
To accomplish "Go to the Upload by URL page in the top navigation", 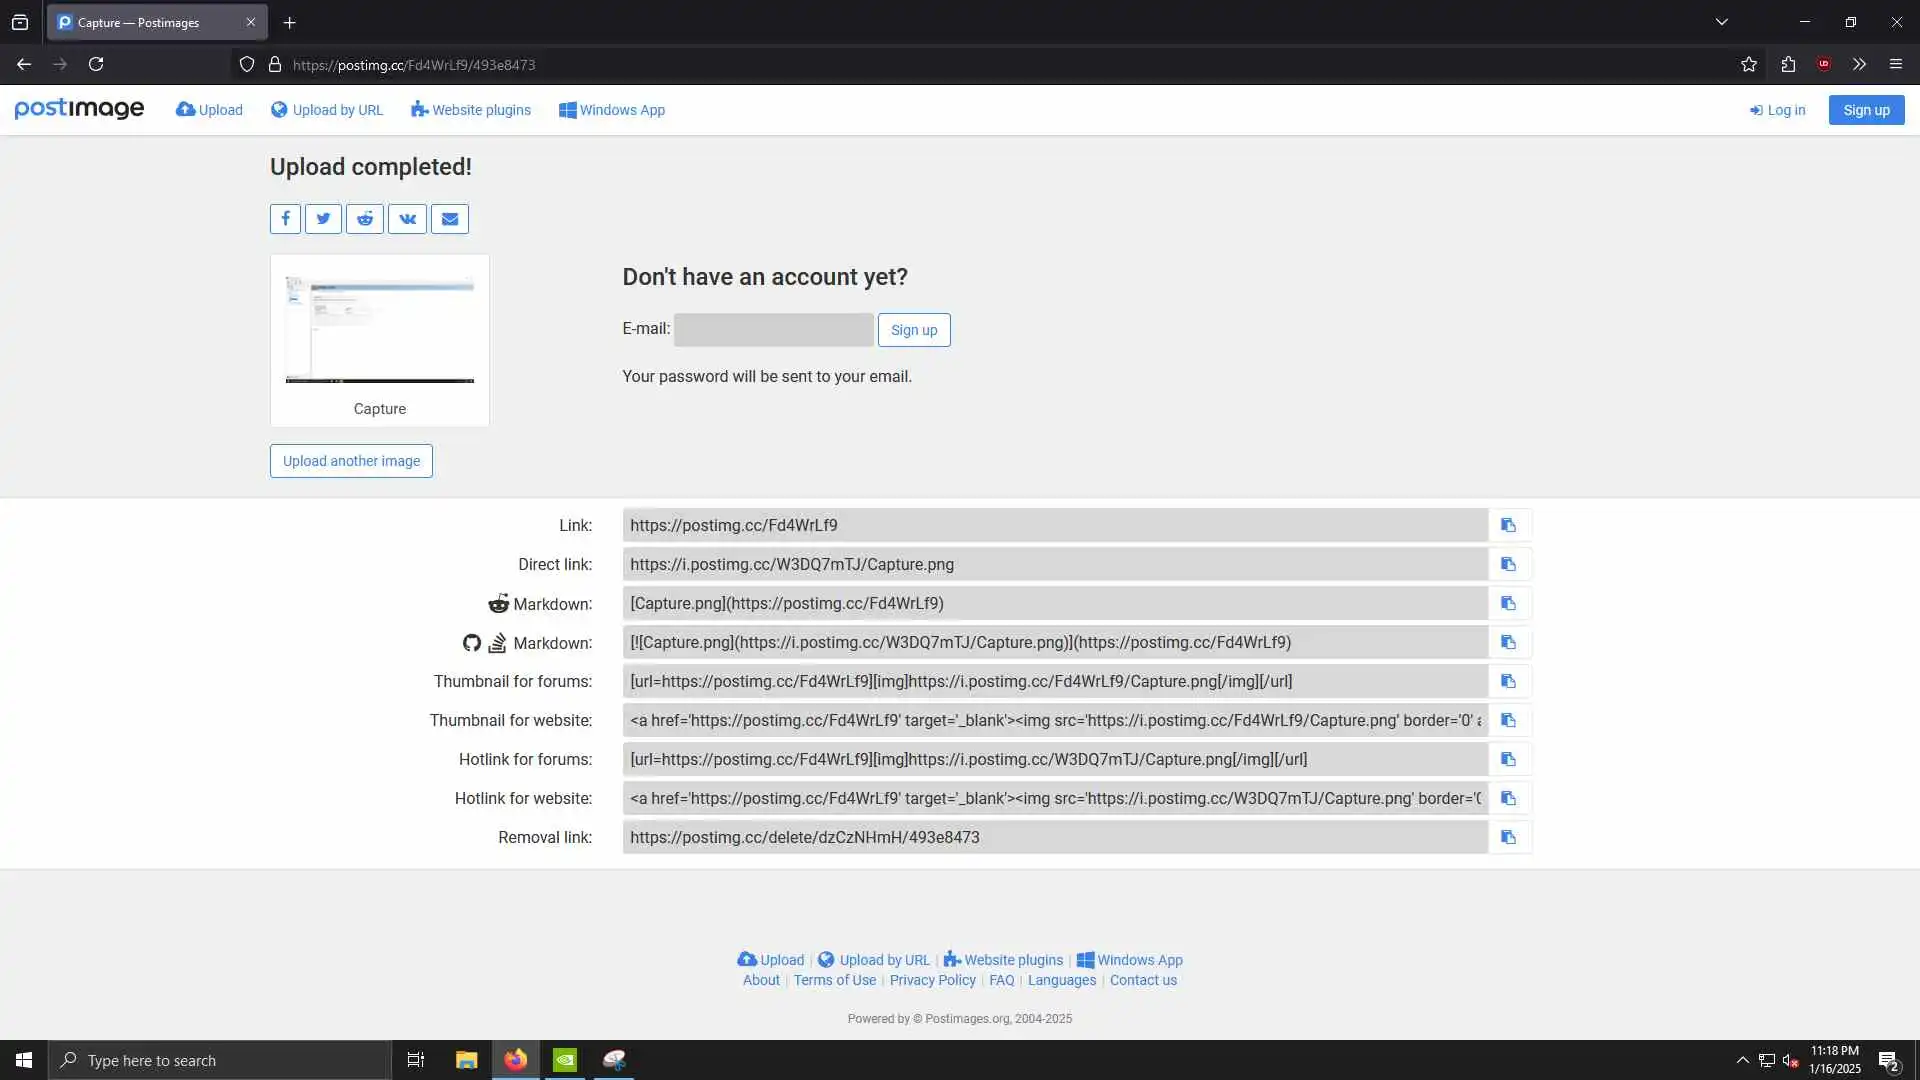I will tap(327, 110).
